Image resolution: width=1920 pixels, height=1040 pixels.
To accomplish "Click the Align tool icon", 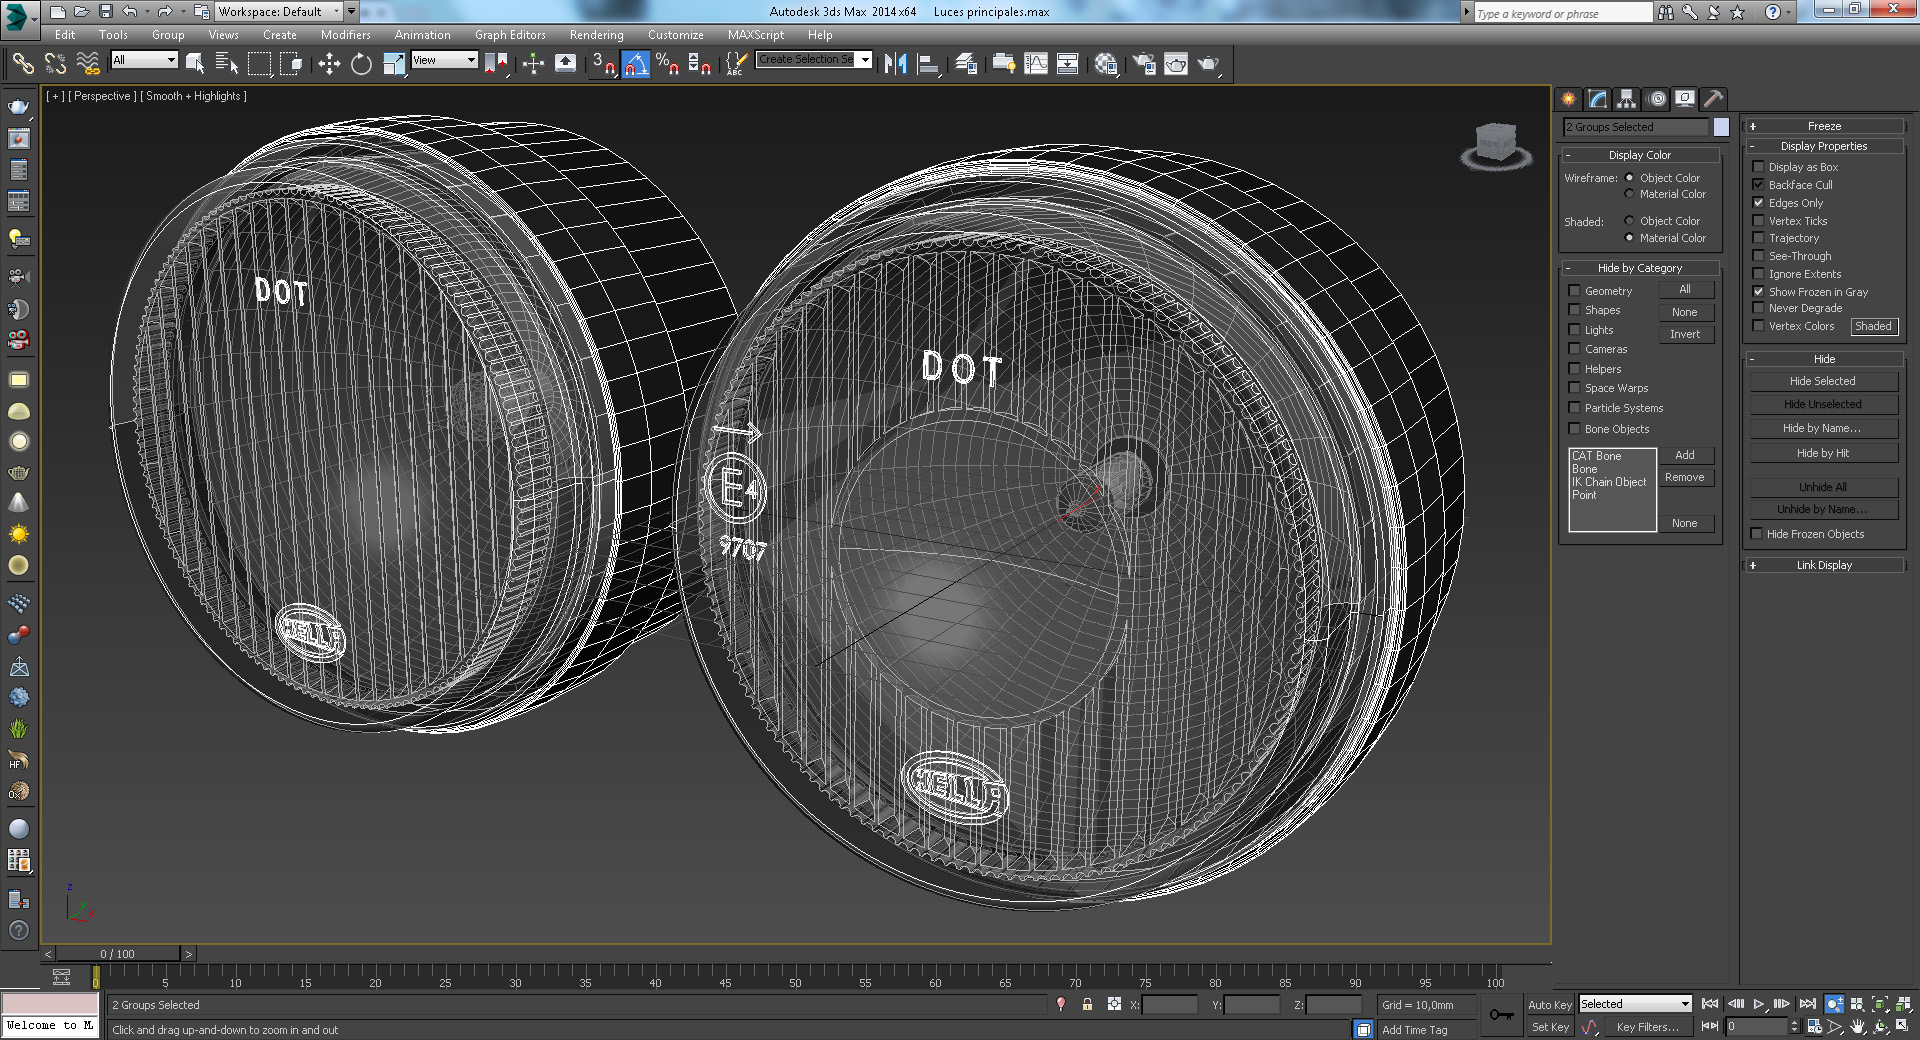I will 928,64.
